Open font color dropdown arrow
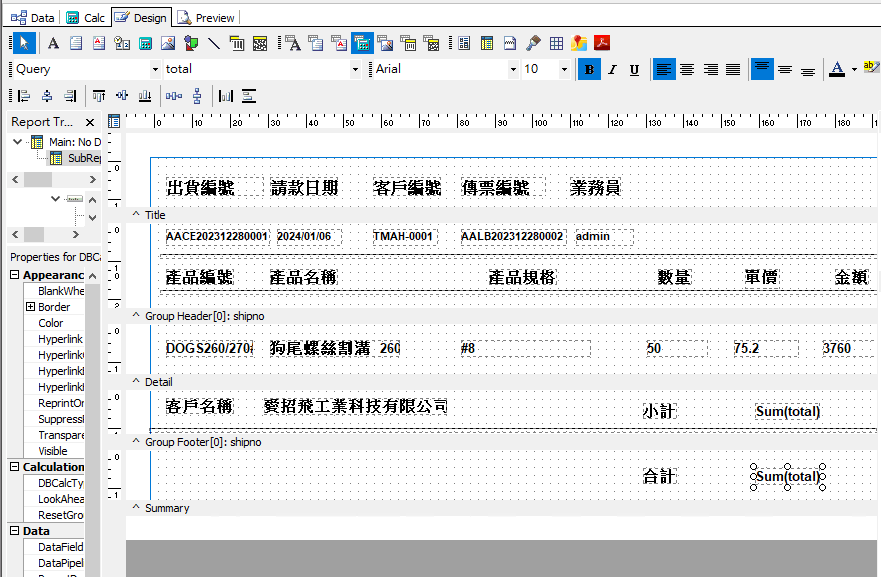 pos(854,70)
